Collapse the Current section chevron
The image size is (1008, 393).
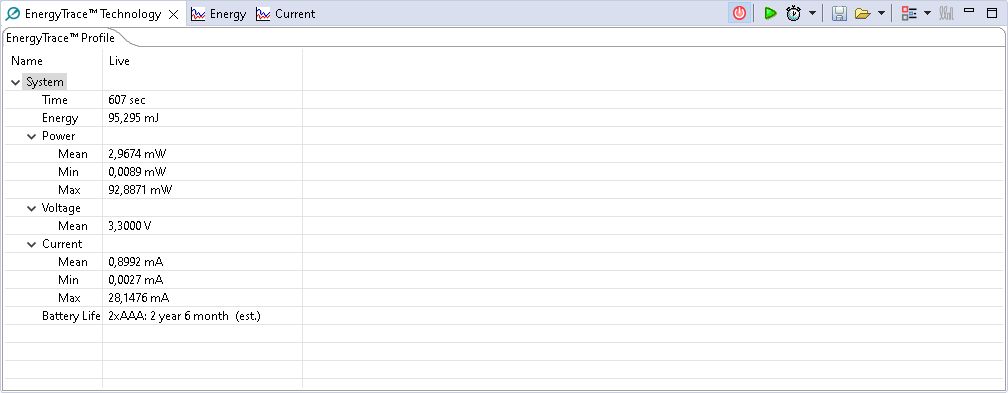coord(31,244)
